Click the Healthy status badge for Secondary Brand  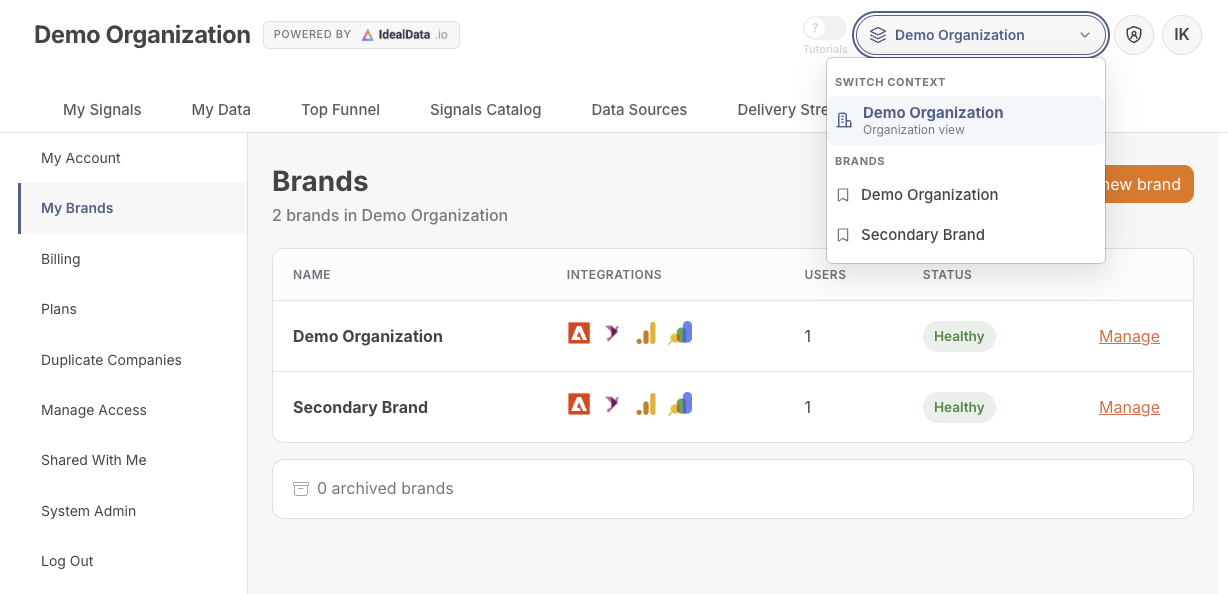click(x=959, y=407)
